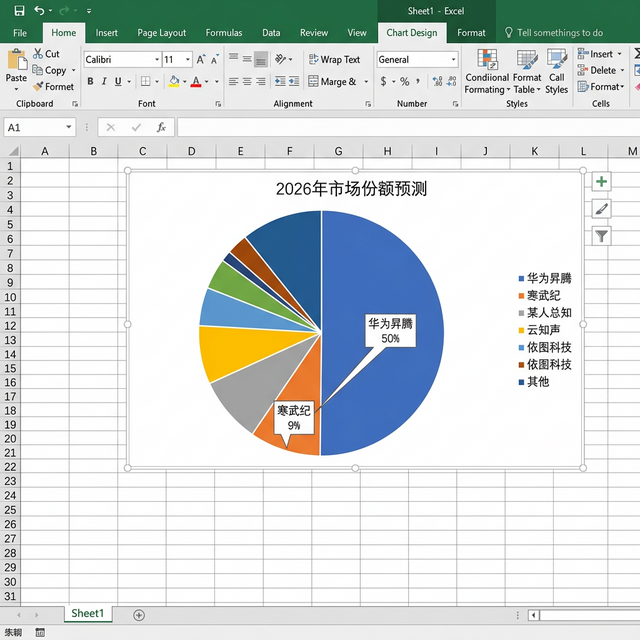Screen dimensions: 640x640
Task: Click the Comma Style icon
Action: click(x=418, y=81)
